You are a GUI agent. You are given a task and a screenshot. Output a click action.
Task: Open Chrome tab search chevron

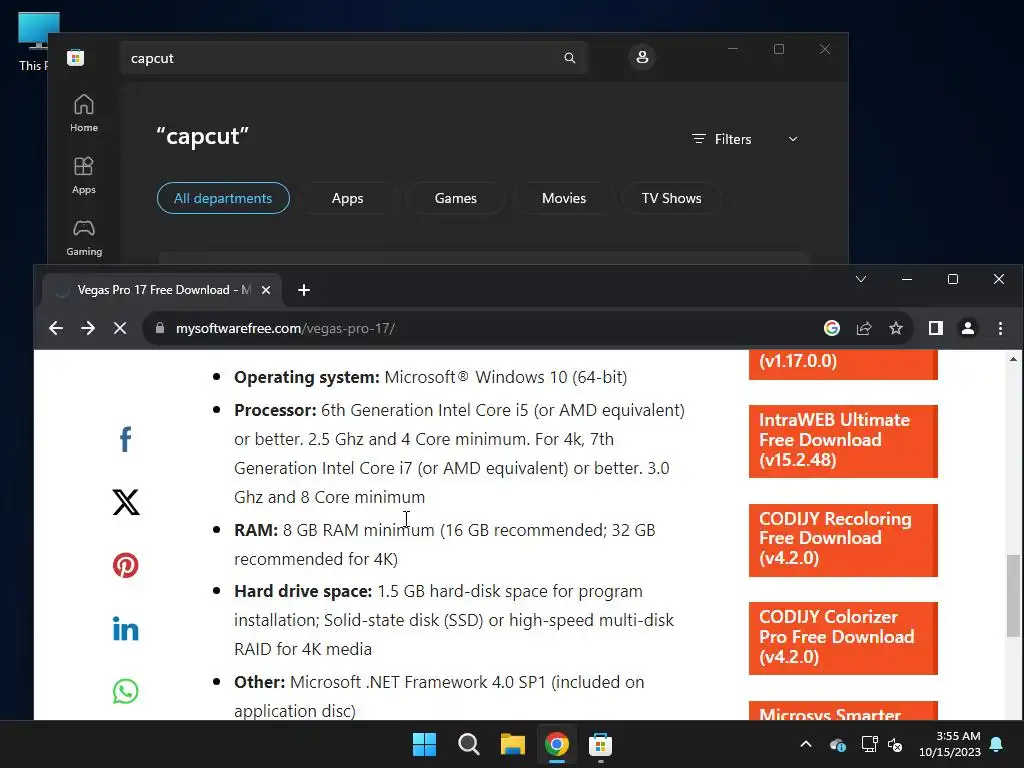861,280
